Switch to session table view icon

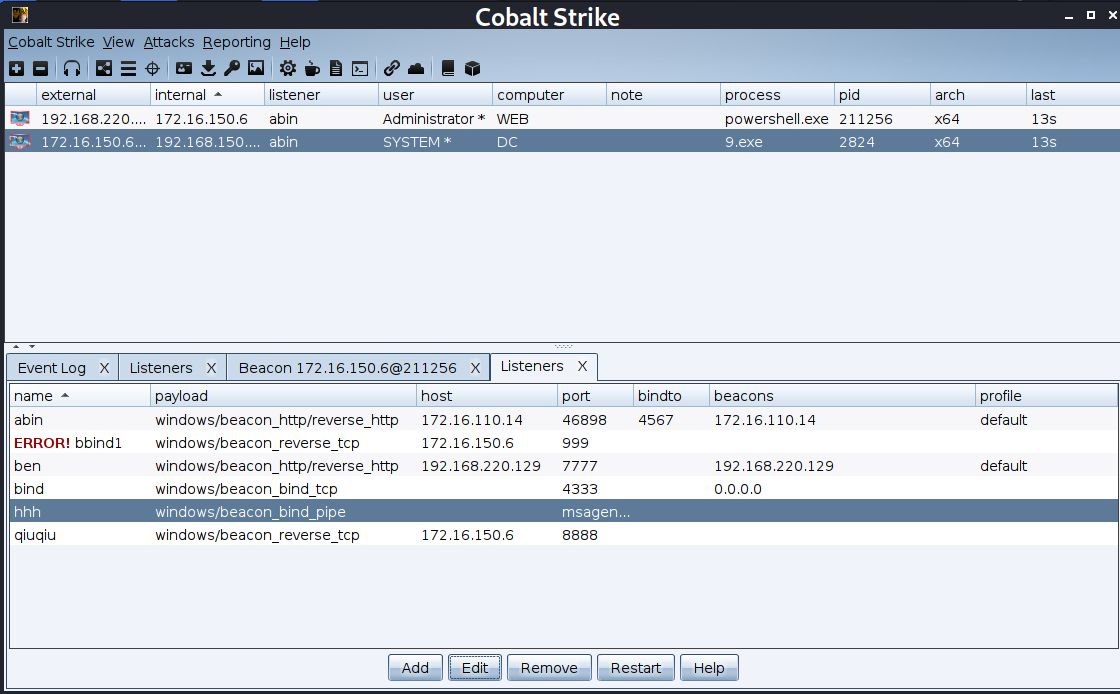pyautogui.click(x=129, y=69)
